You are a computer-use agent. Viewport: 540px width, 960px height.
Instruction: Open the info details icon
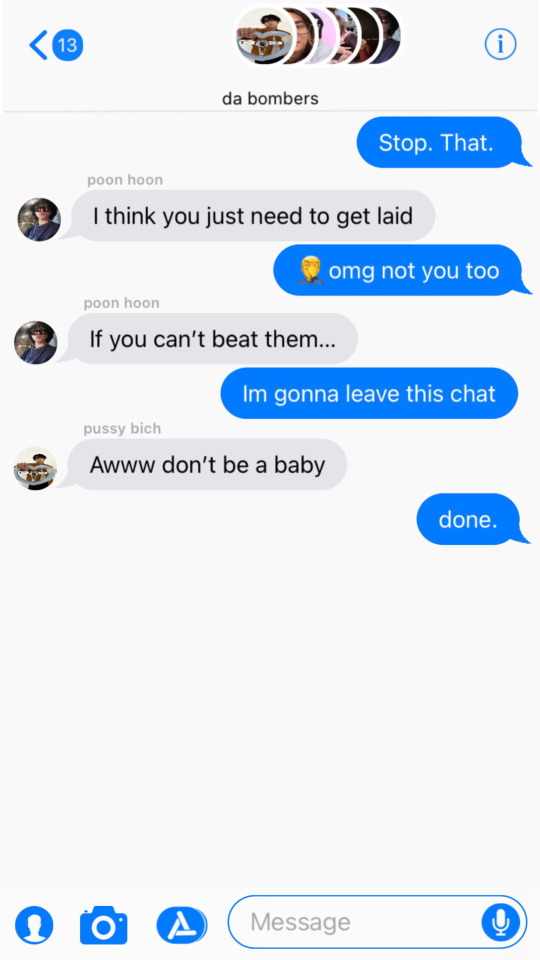tap(500, 44)
